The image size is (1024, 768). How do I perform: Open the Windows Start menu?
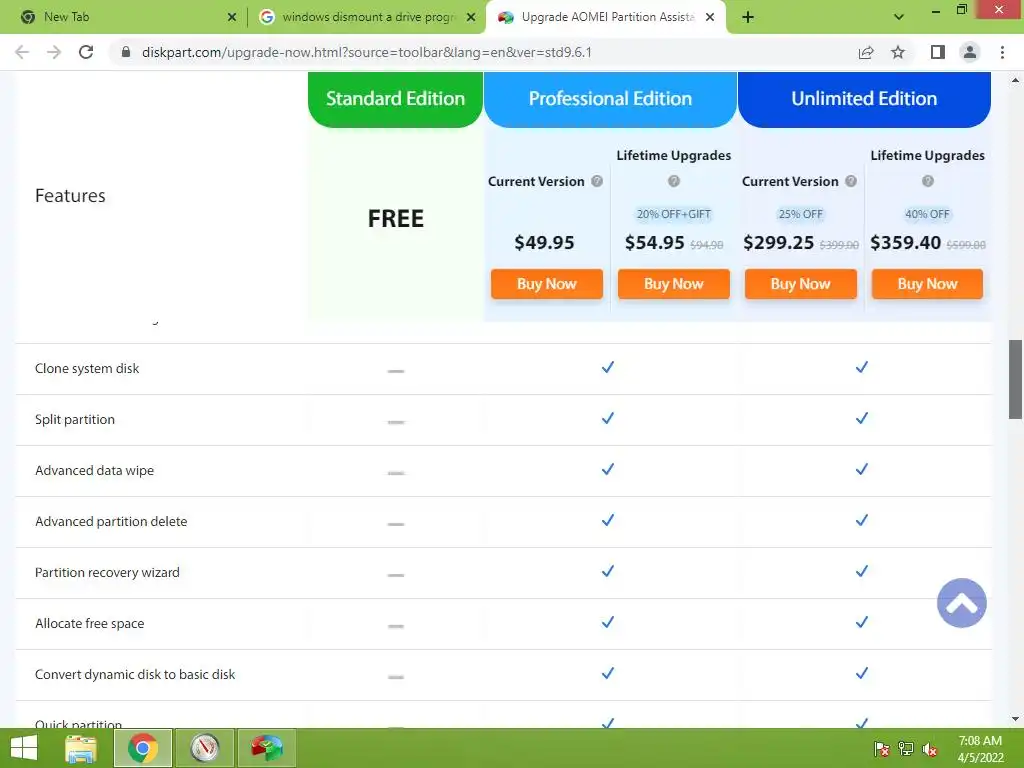24,748
